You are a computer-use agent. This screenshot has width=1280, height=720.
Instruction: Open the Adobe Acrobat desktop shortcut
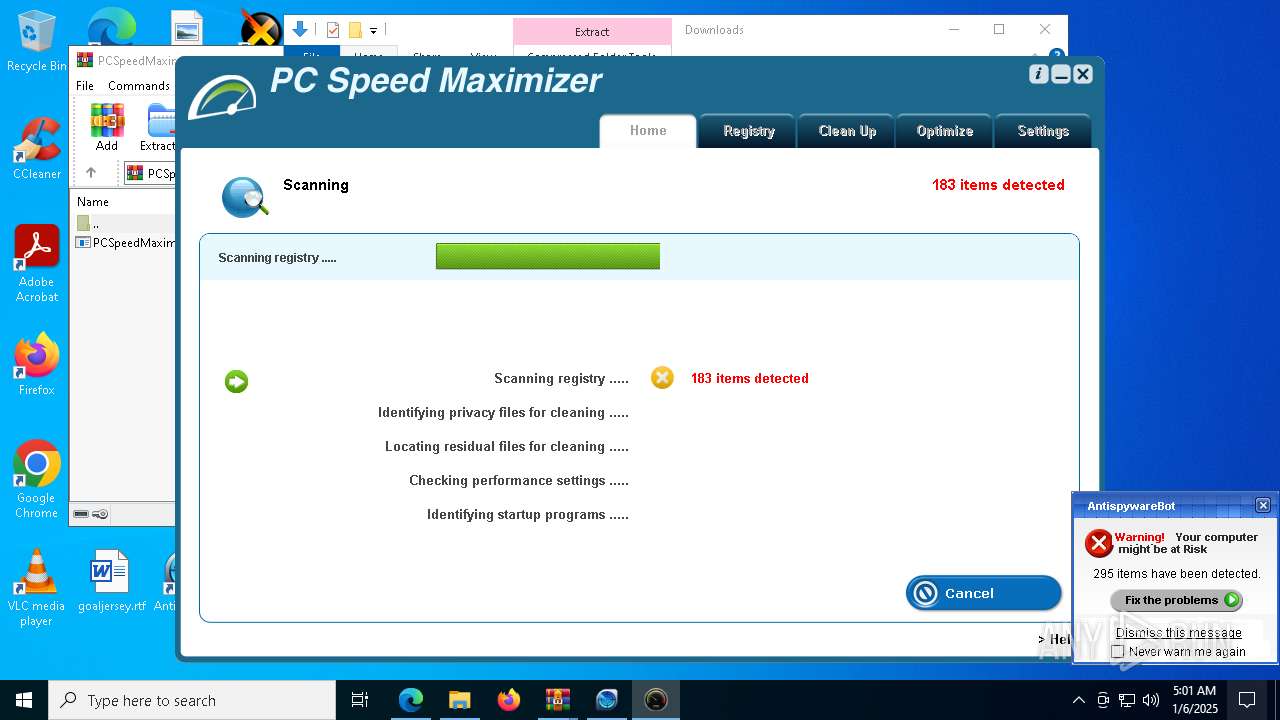coord(37,264)
